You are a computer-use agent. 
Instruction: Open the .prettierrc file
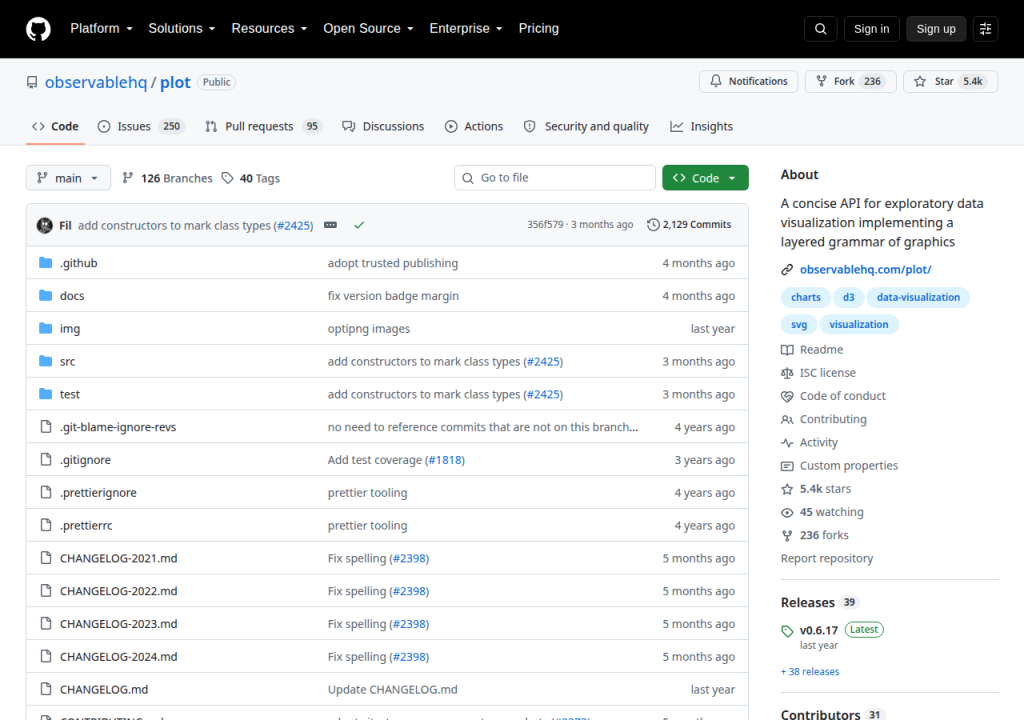pos(86,525)
